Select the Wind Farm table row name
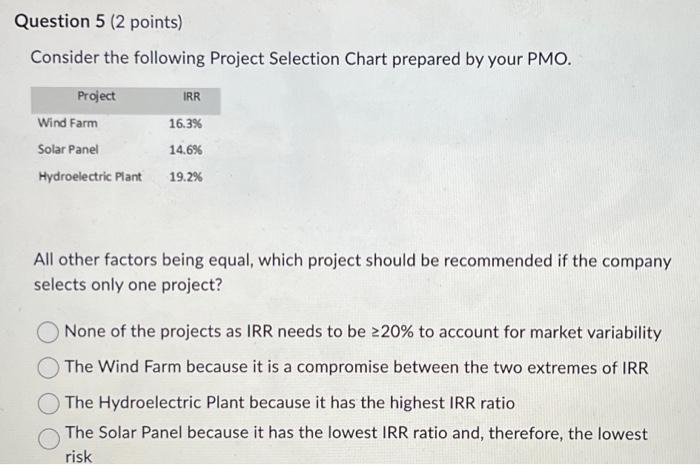Image resolution: width=700 pixels, height=465 pixels. click(x=67, y=123)
